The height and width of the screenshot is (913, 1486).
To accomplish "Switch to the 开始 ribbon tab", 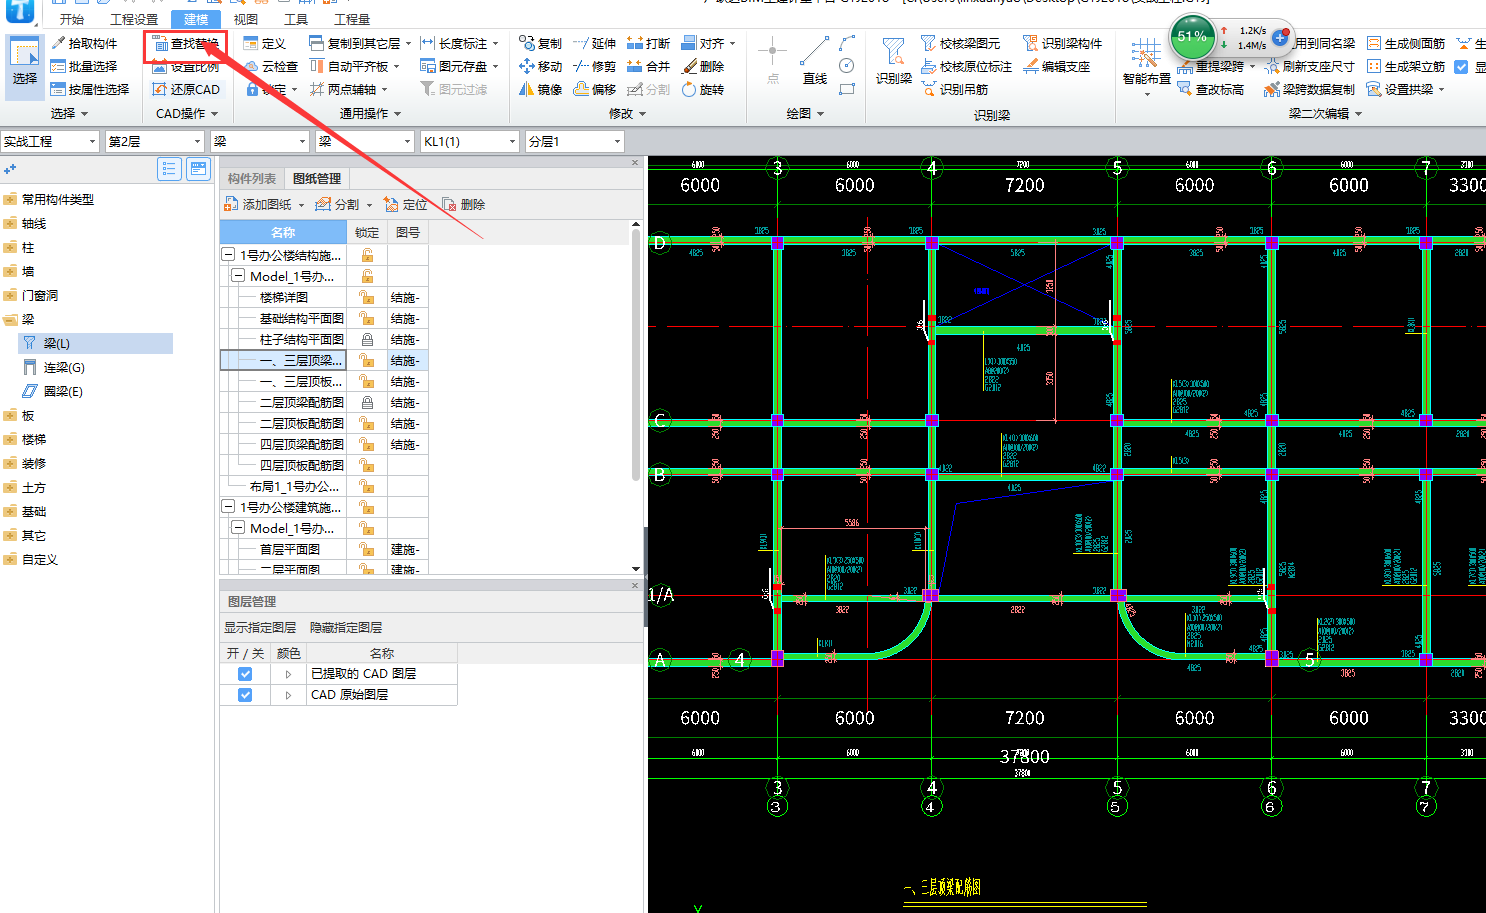I will pos(72,19).
